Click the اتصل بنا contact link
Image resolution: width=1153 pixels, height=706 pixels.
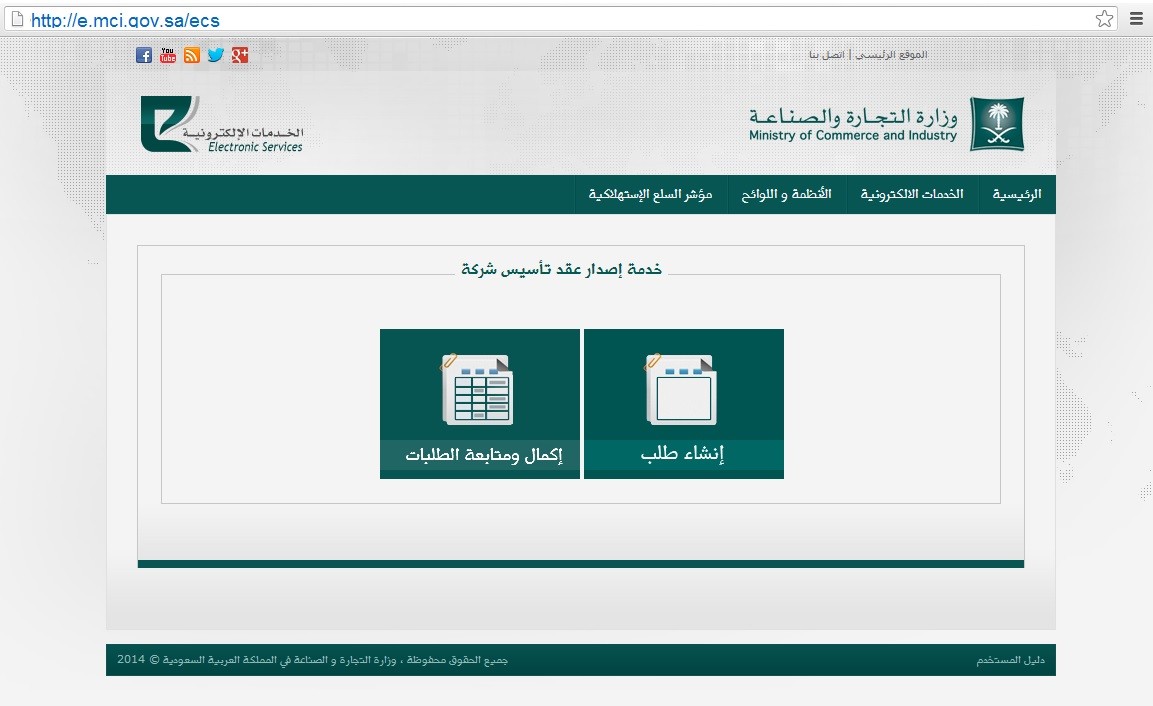coord(826,54)
